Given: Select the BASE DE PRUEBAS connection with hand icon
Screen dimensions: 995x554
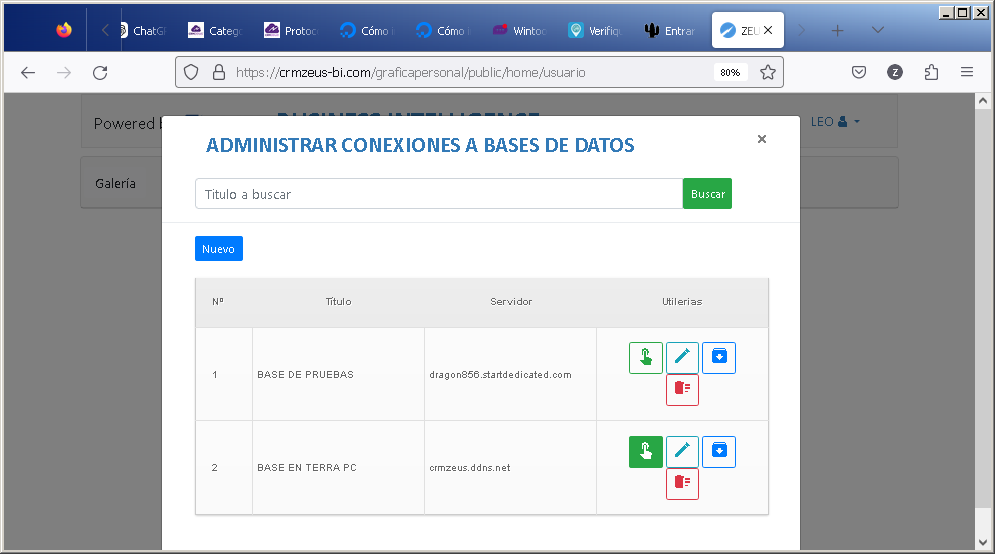Looking at the screenshot, I should (645, 358).
